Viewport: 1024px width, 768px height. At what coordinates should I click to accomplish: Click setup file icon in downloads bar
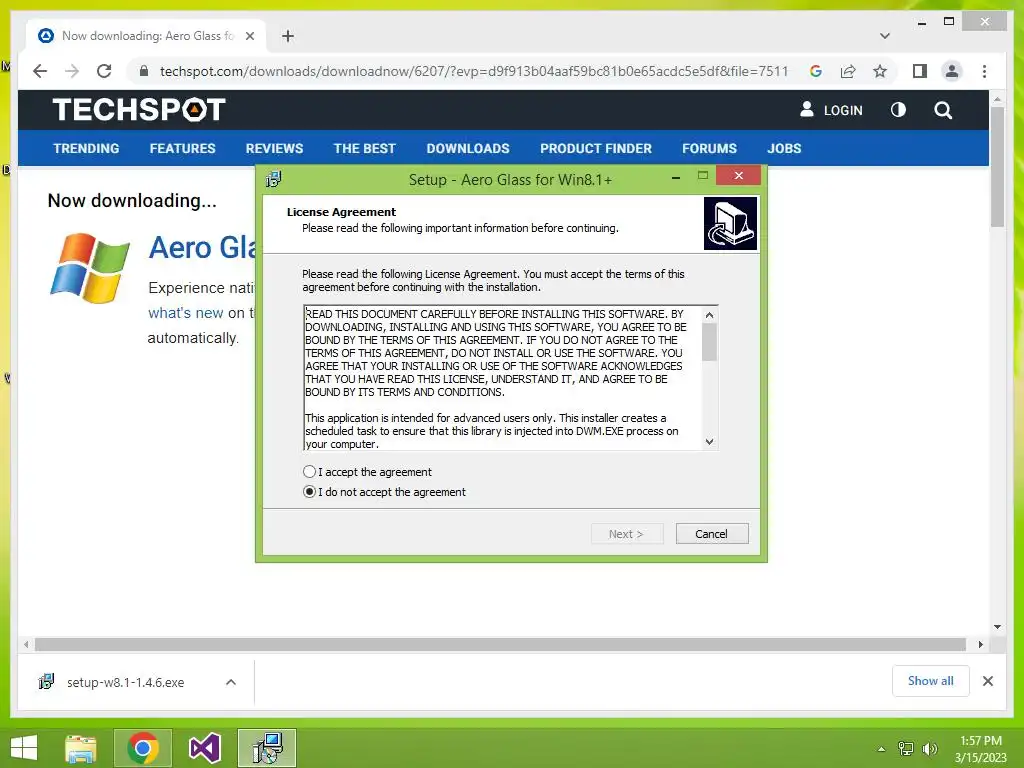point(46,682)
